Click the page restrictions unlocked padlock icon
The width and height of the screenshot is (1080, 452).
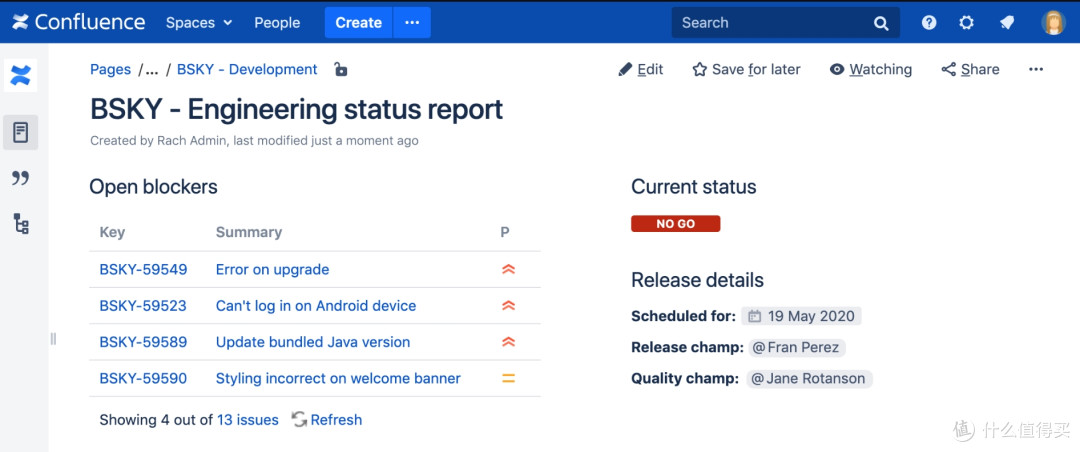tap(340, 70)
